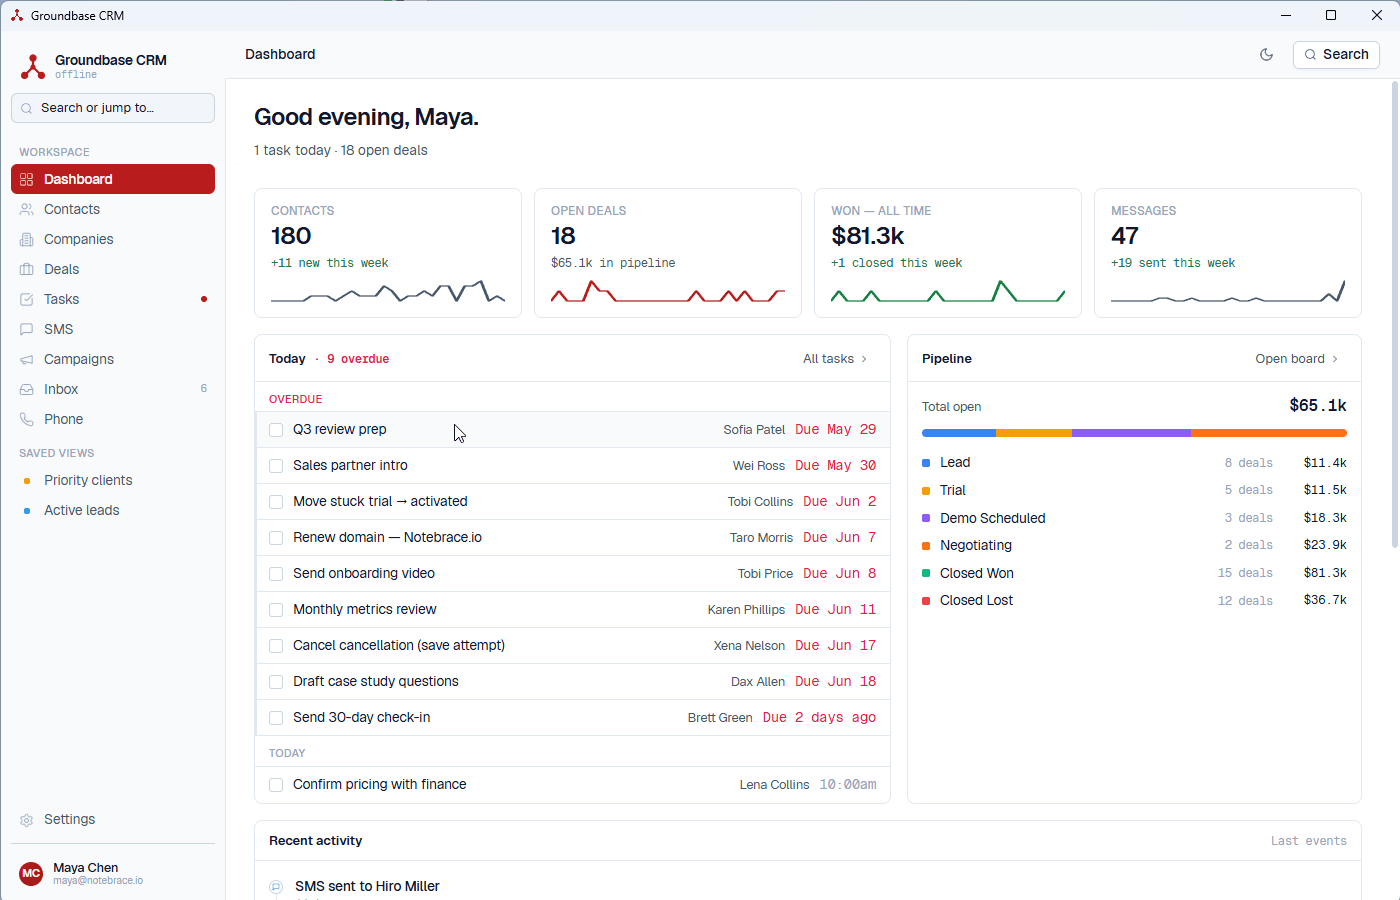Open All tasks link
Screen dimensions: 1400x900
835,359
